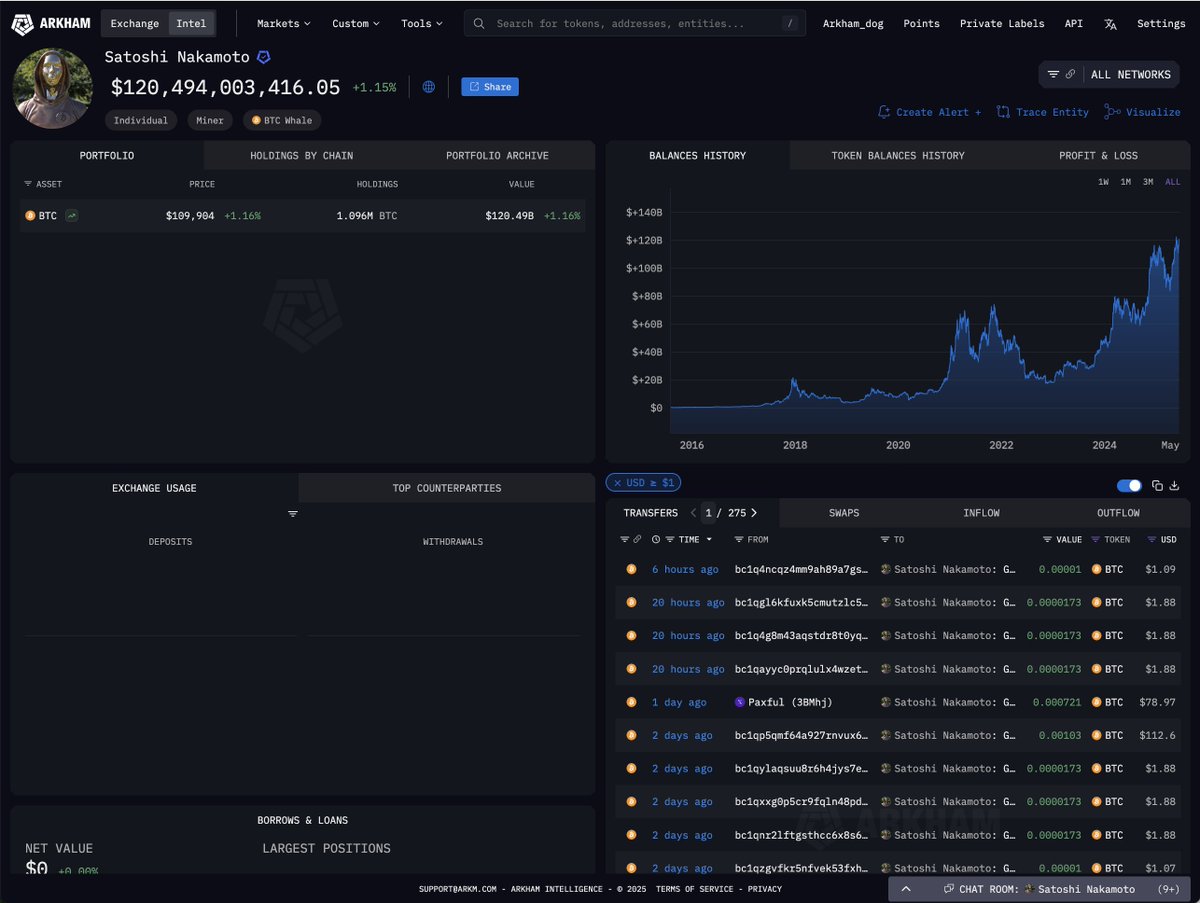Open Settings in the top bar

point(1161,23)
